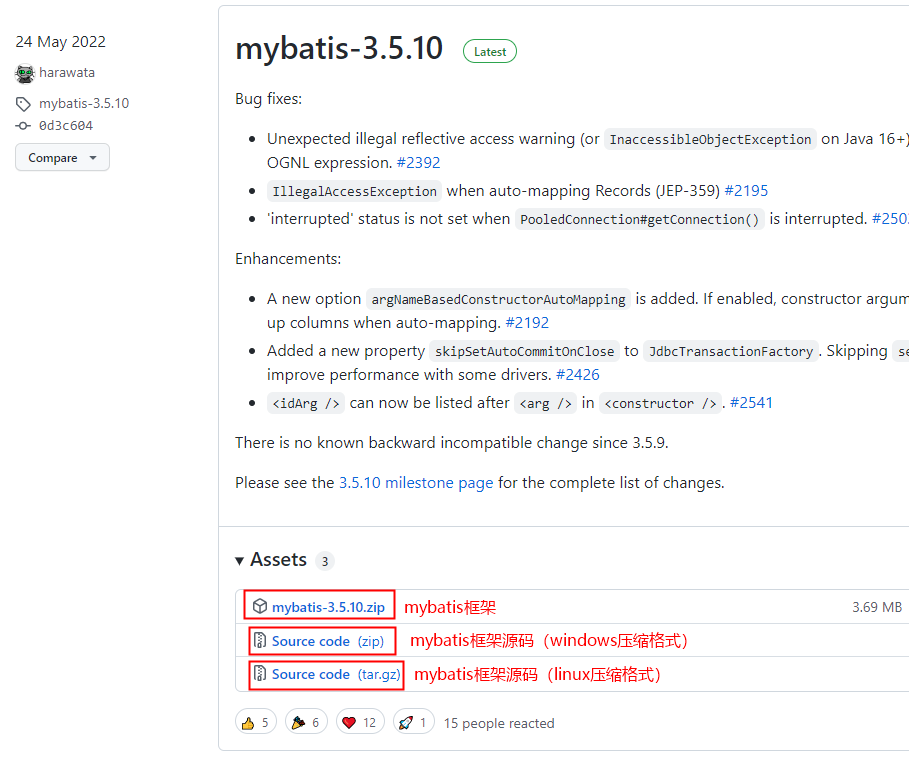Screen dimensions: 909x764
Task: Open the Compare dropdown
Action: [62, 158]
